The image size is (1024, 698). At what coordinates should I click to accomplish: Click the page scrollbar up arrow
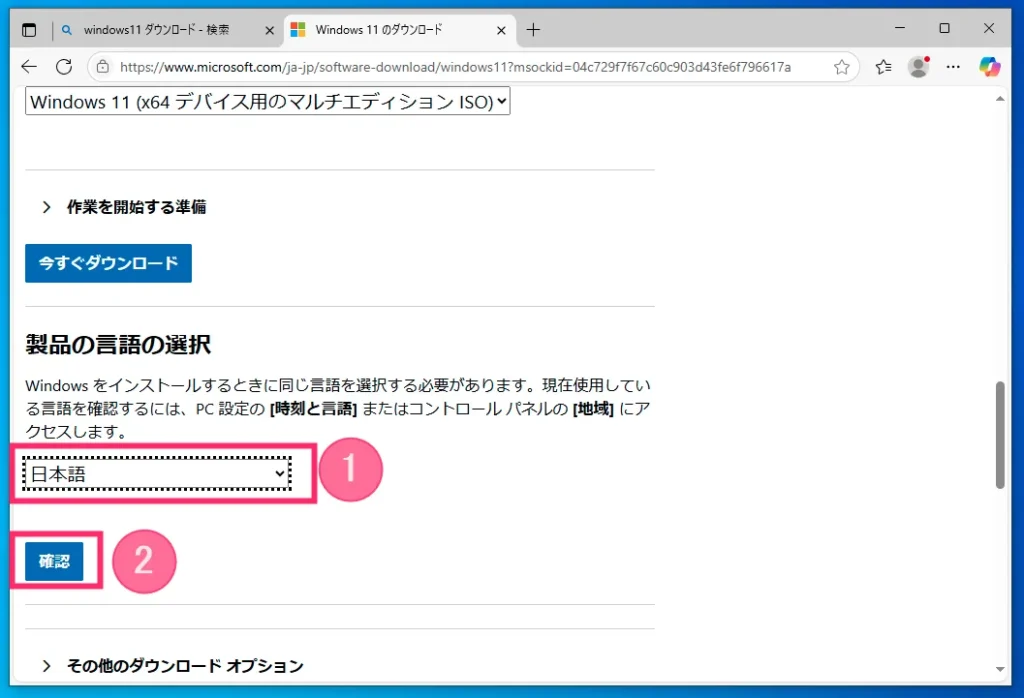coord(1000,99)
